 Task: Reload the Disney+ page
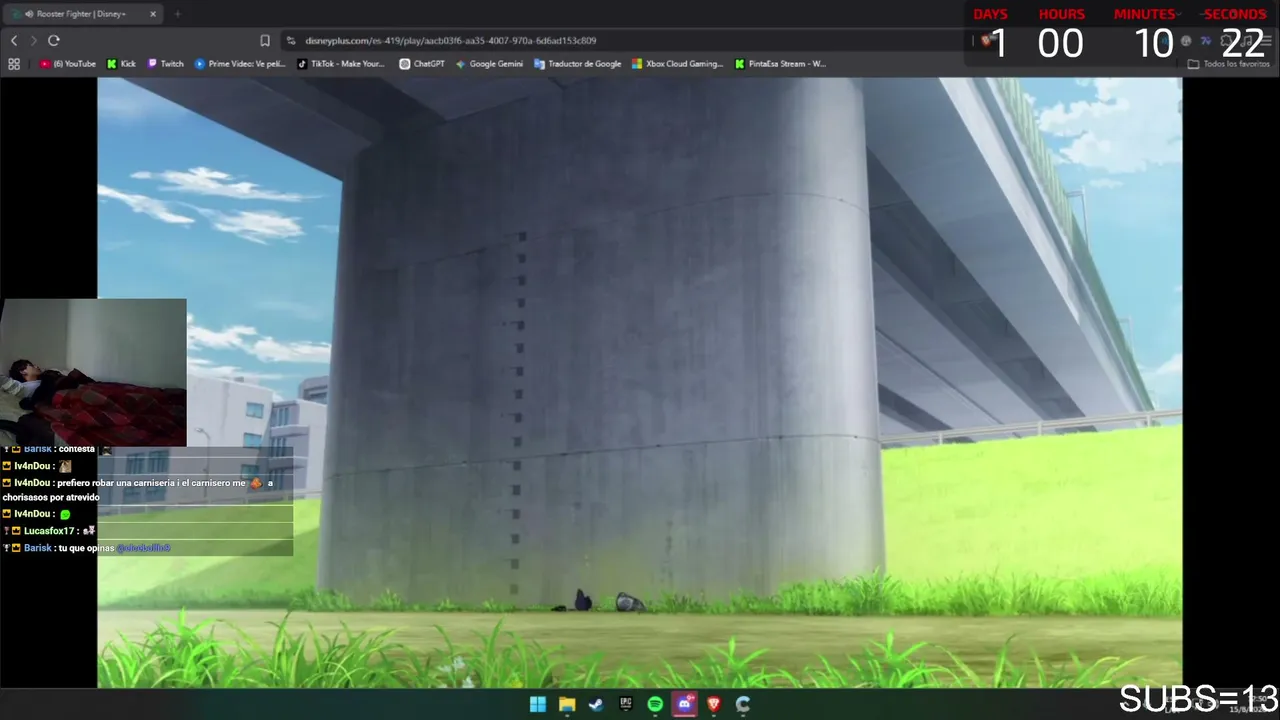point(54,40)
